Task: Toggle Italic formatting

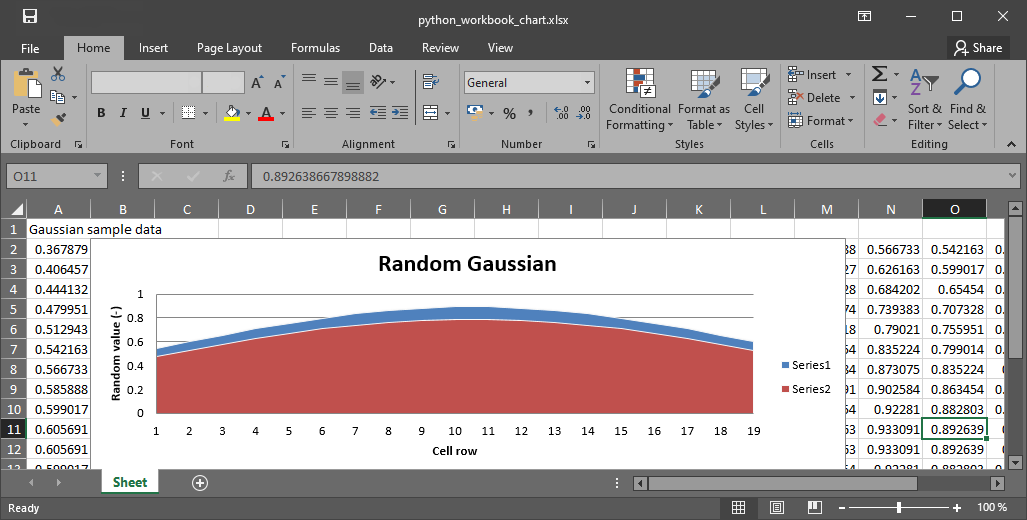Action: click(122, 113)
